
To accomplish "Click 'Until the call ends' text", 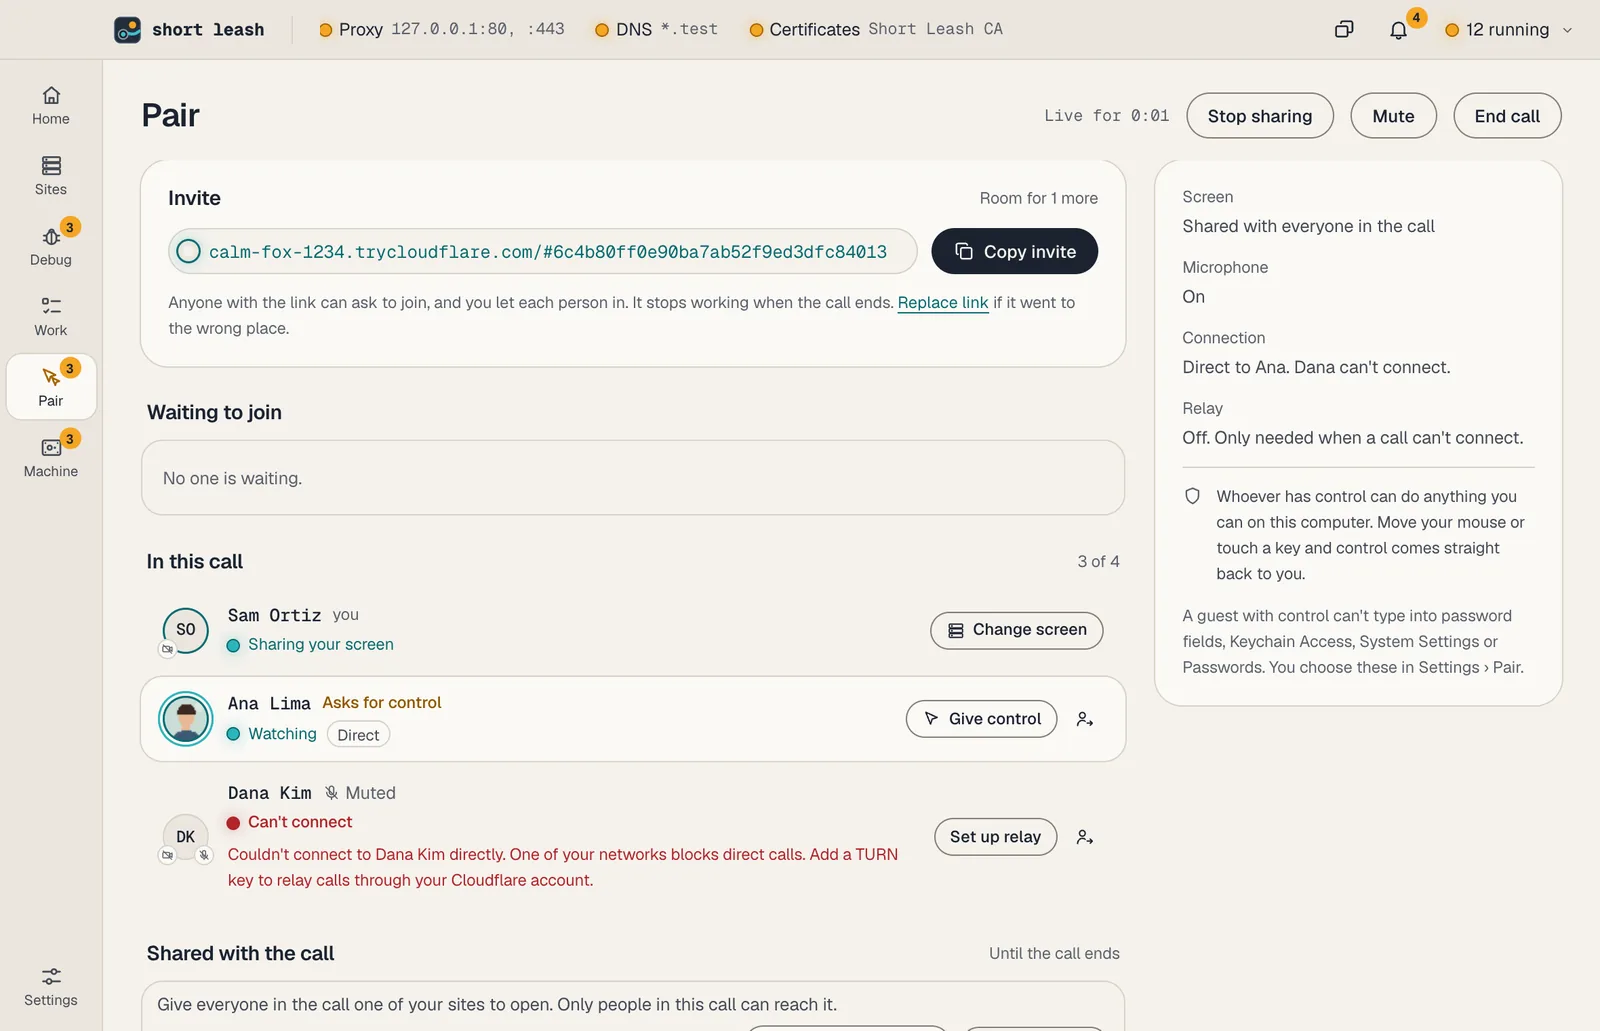I will (1054, 954).
